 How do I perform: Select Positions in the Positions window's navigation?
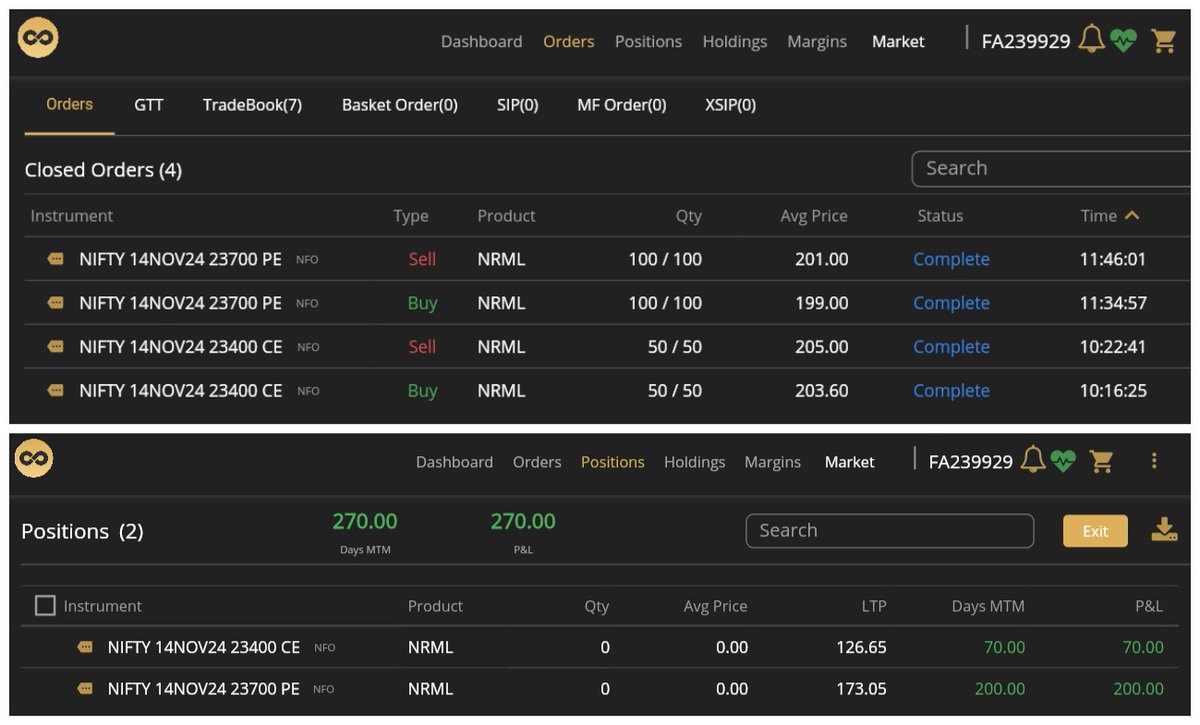pos(613,462)
